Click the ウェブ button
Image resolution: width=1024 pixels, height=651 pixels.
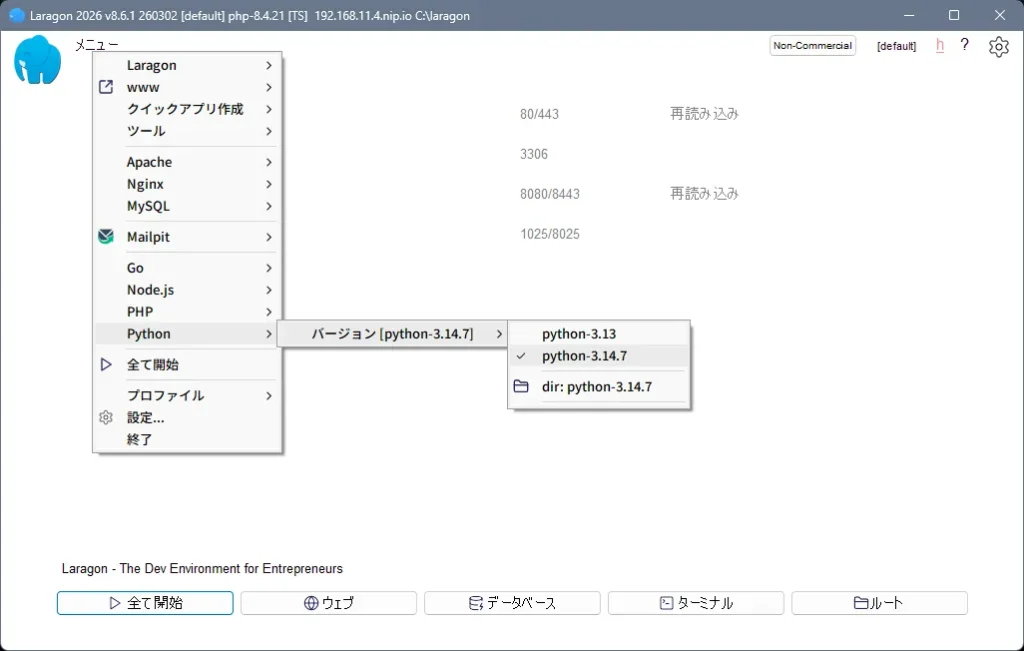click(328, 603)
